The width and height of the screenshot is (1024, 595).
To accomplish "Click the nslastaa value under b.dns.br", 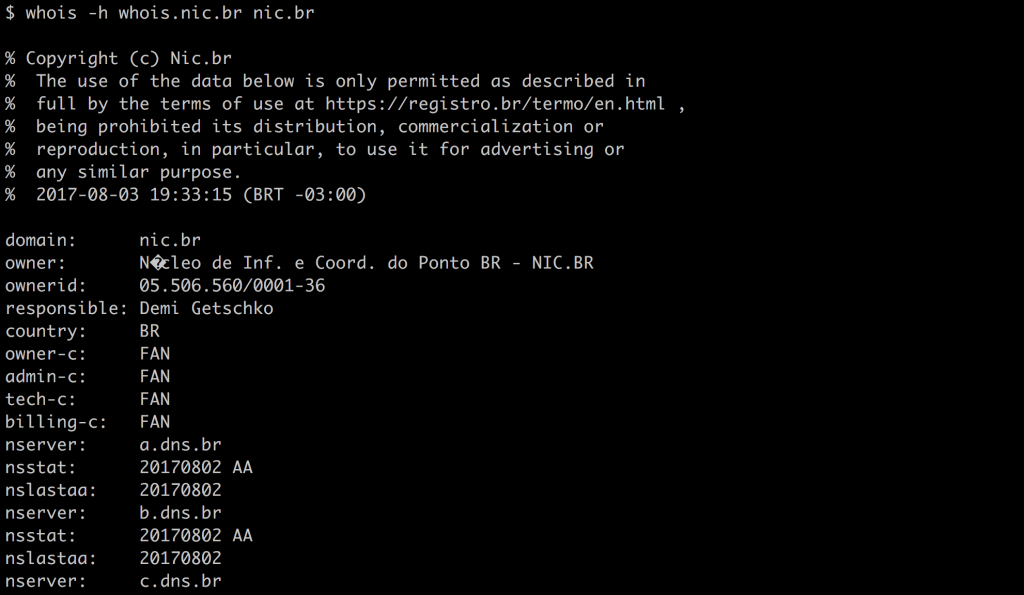I will coord(180,558).
